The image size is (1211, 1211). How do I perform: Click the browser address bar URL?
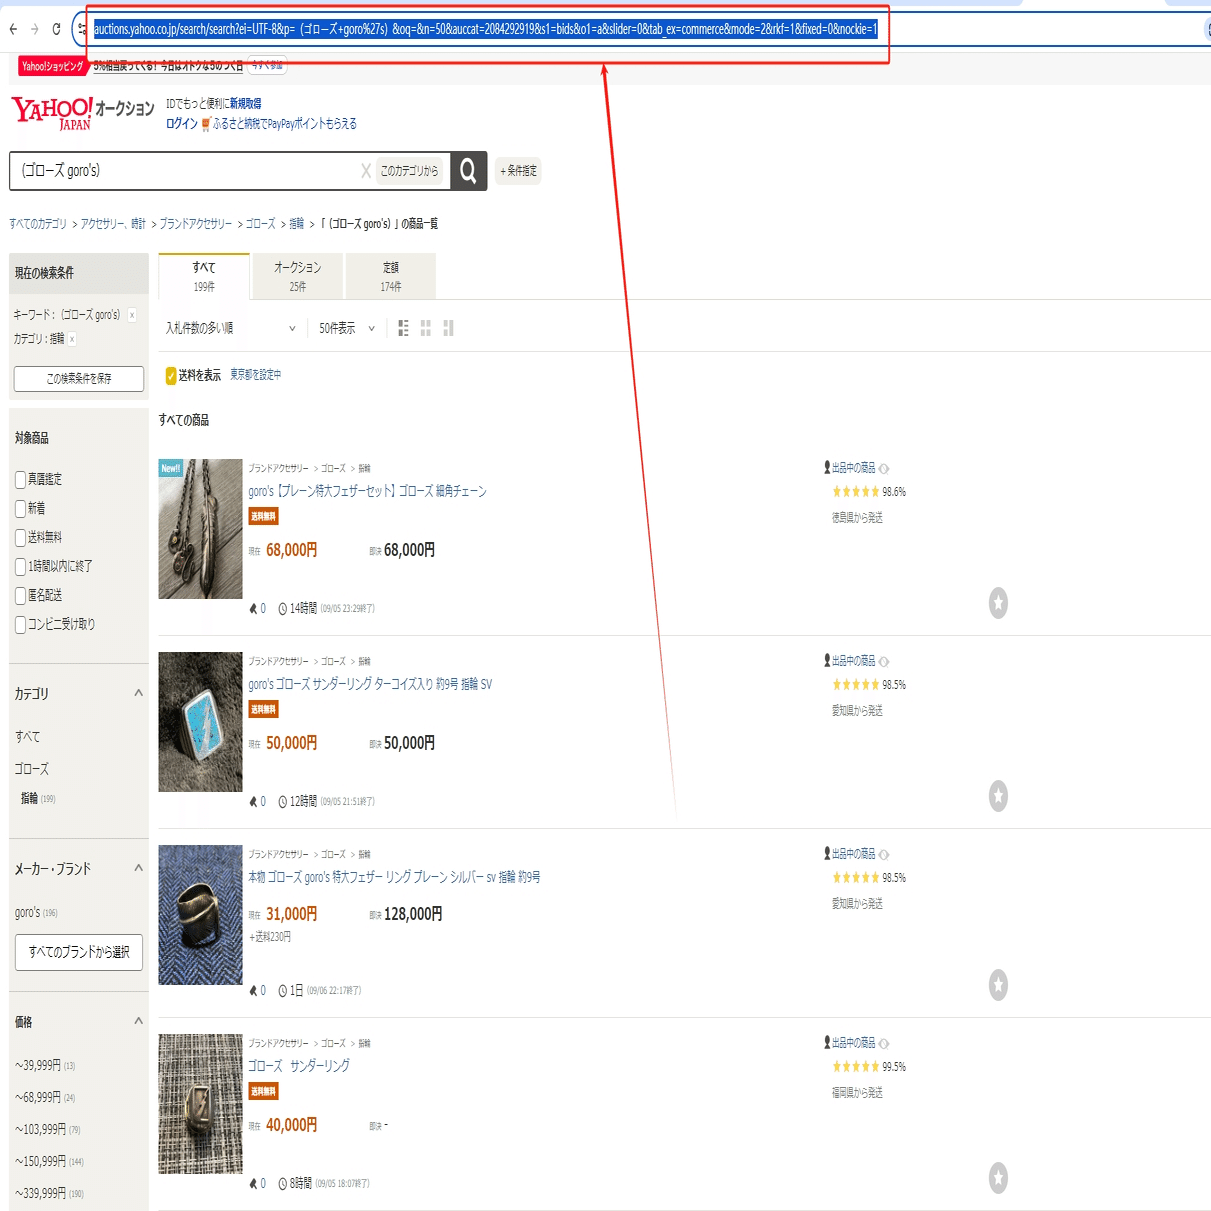tap(485, 29)
